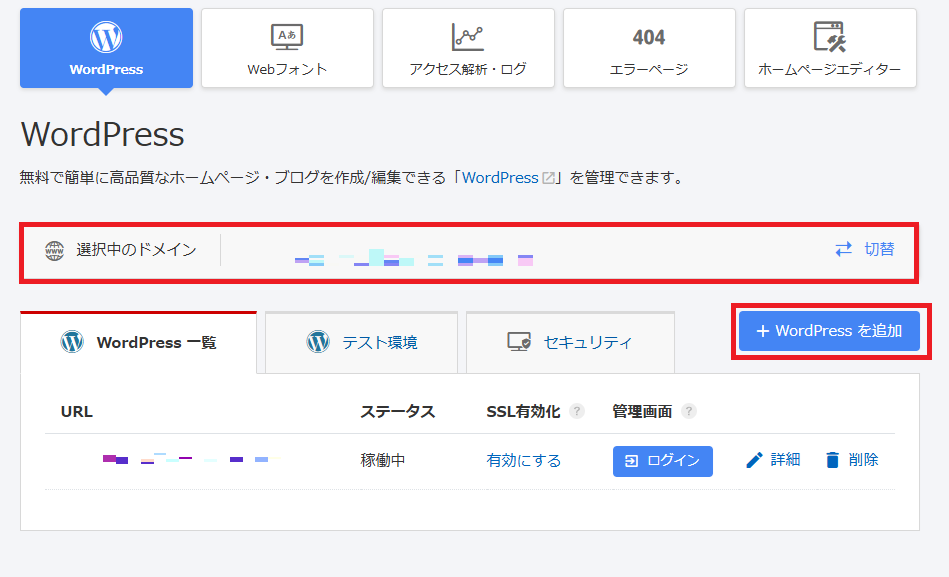Click the 稼働中 status text
The width and height of the screenshot is (949, 577).
click(x=383, y=461)
